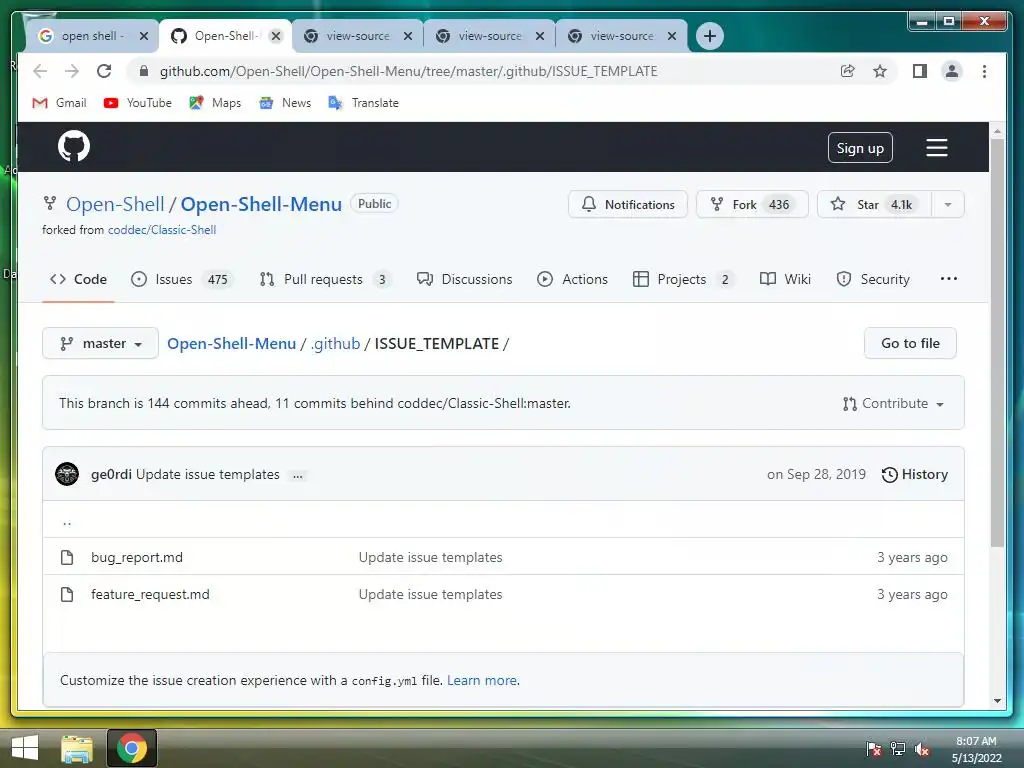
Task: Open a new browser tab
Action: coord(710,36)
